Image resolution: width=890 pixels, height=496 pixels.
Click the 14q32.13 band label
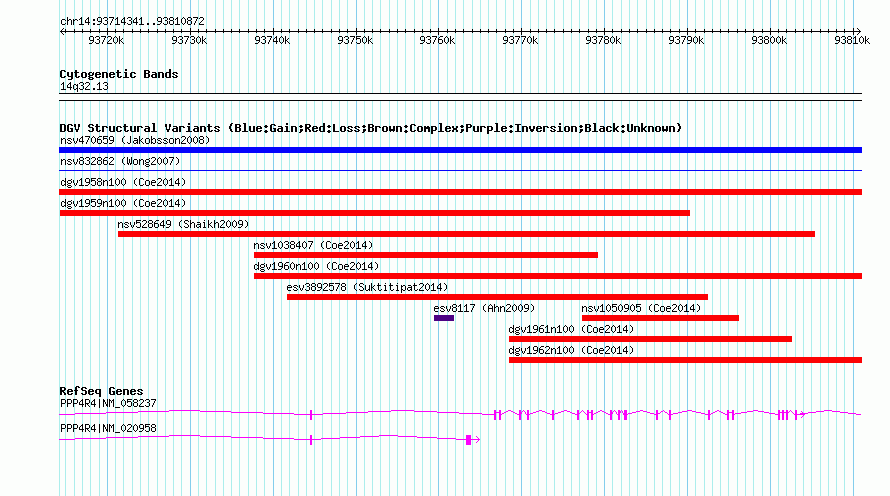point(84,86)
